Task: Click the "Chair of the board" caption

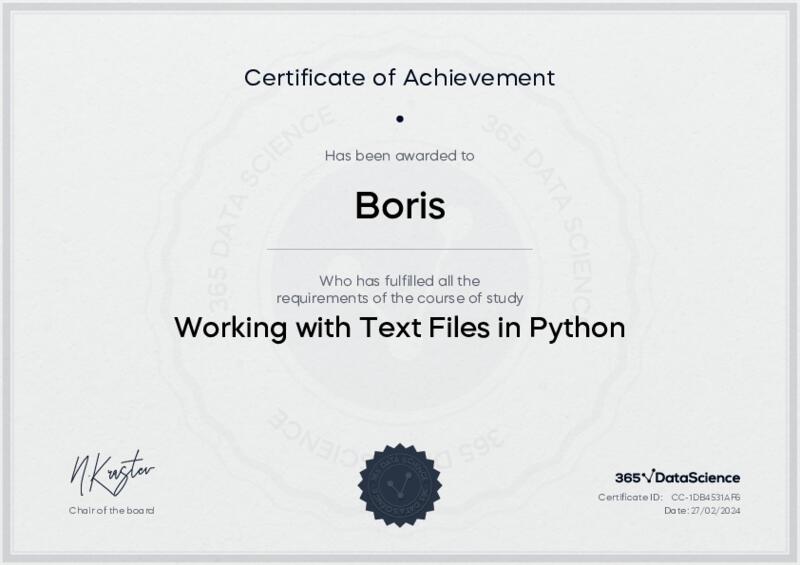Action: 111,510
